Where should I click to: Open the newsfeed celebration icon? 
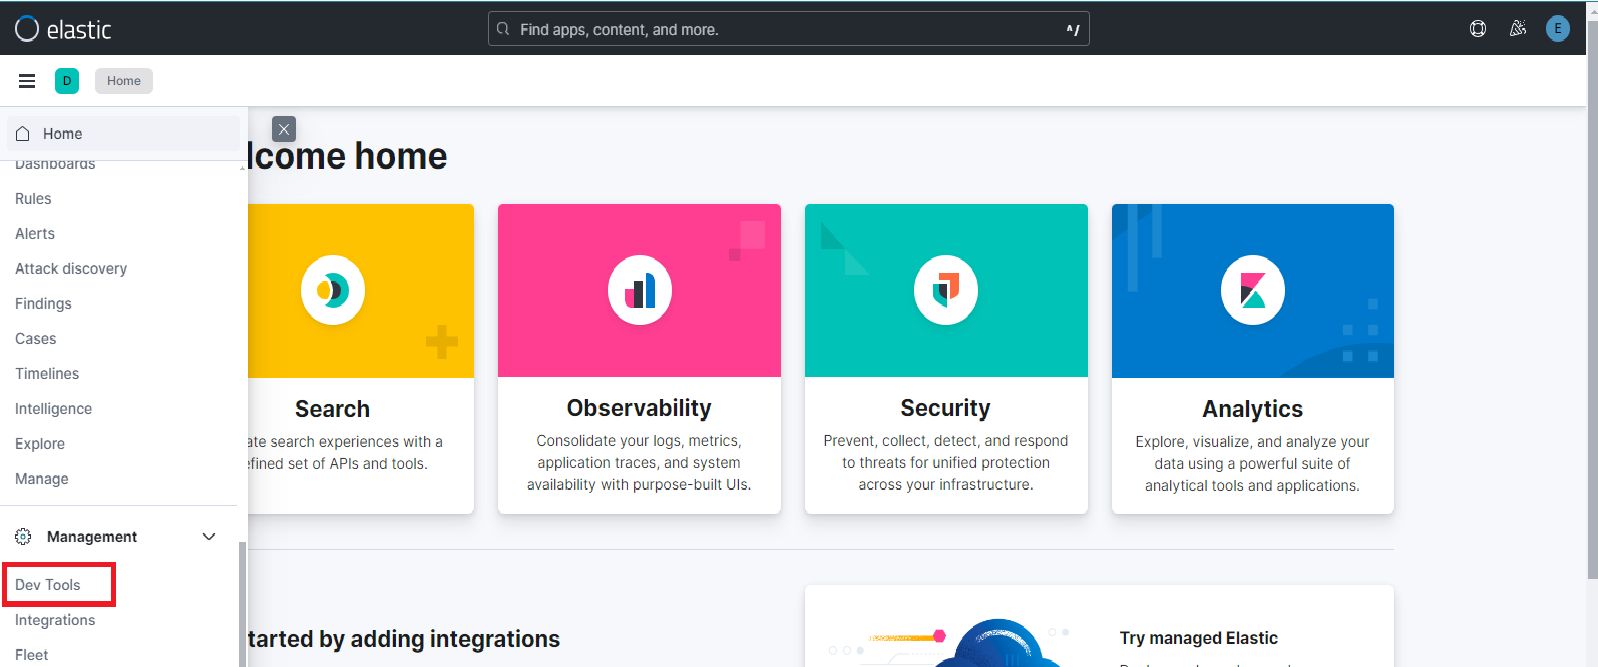[x=1518, y=29]
